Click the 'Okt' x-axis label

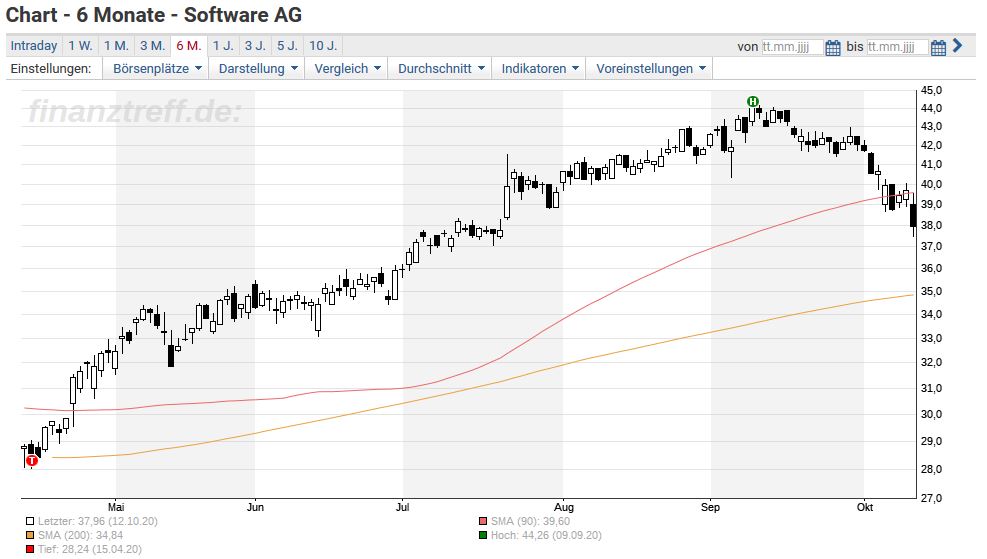coord(865,507)
